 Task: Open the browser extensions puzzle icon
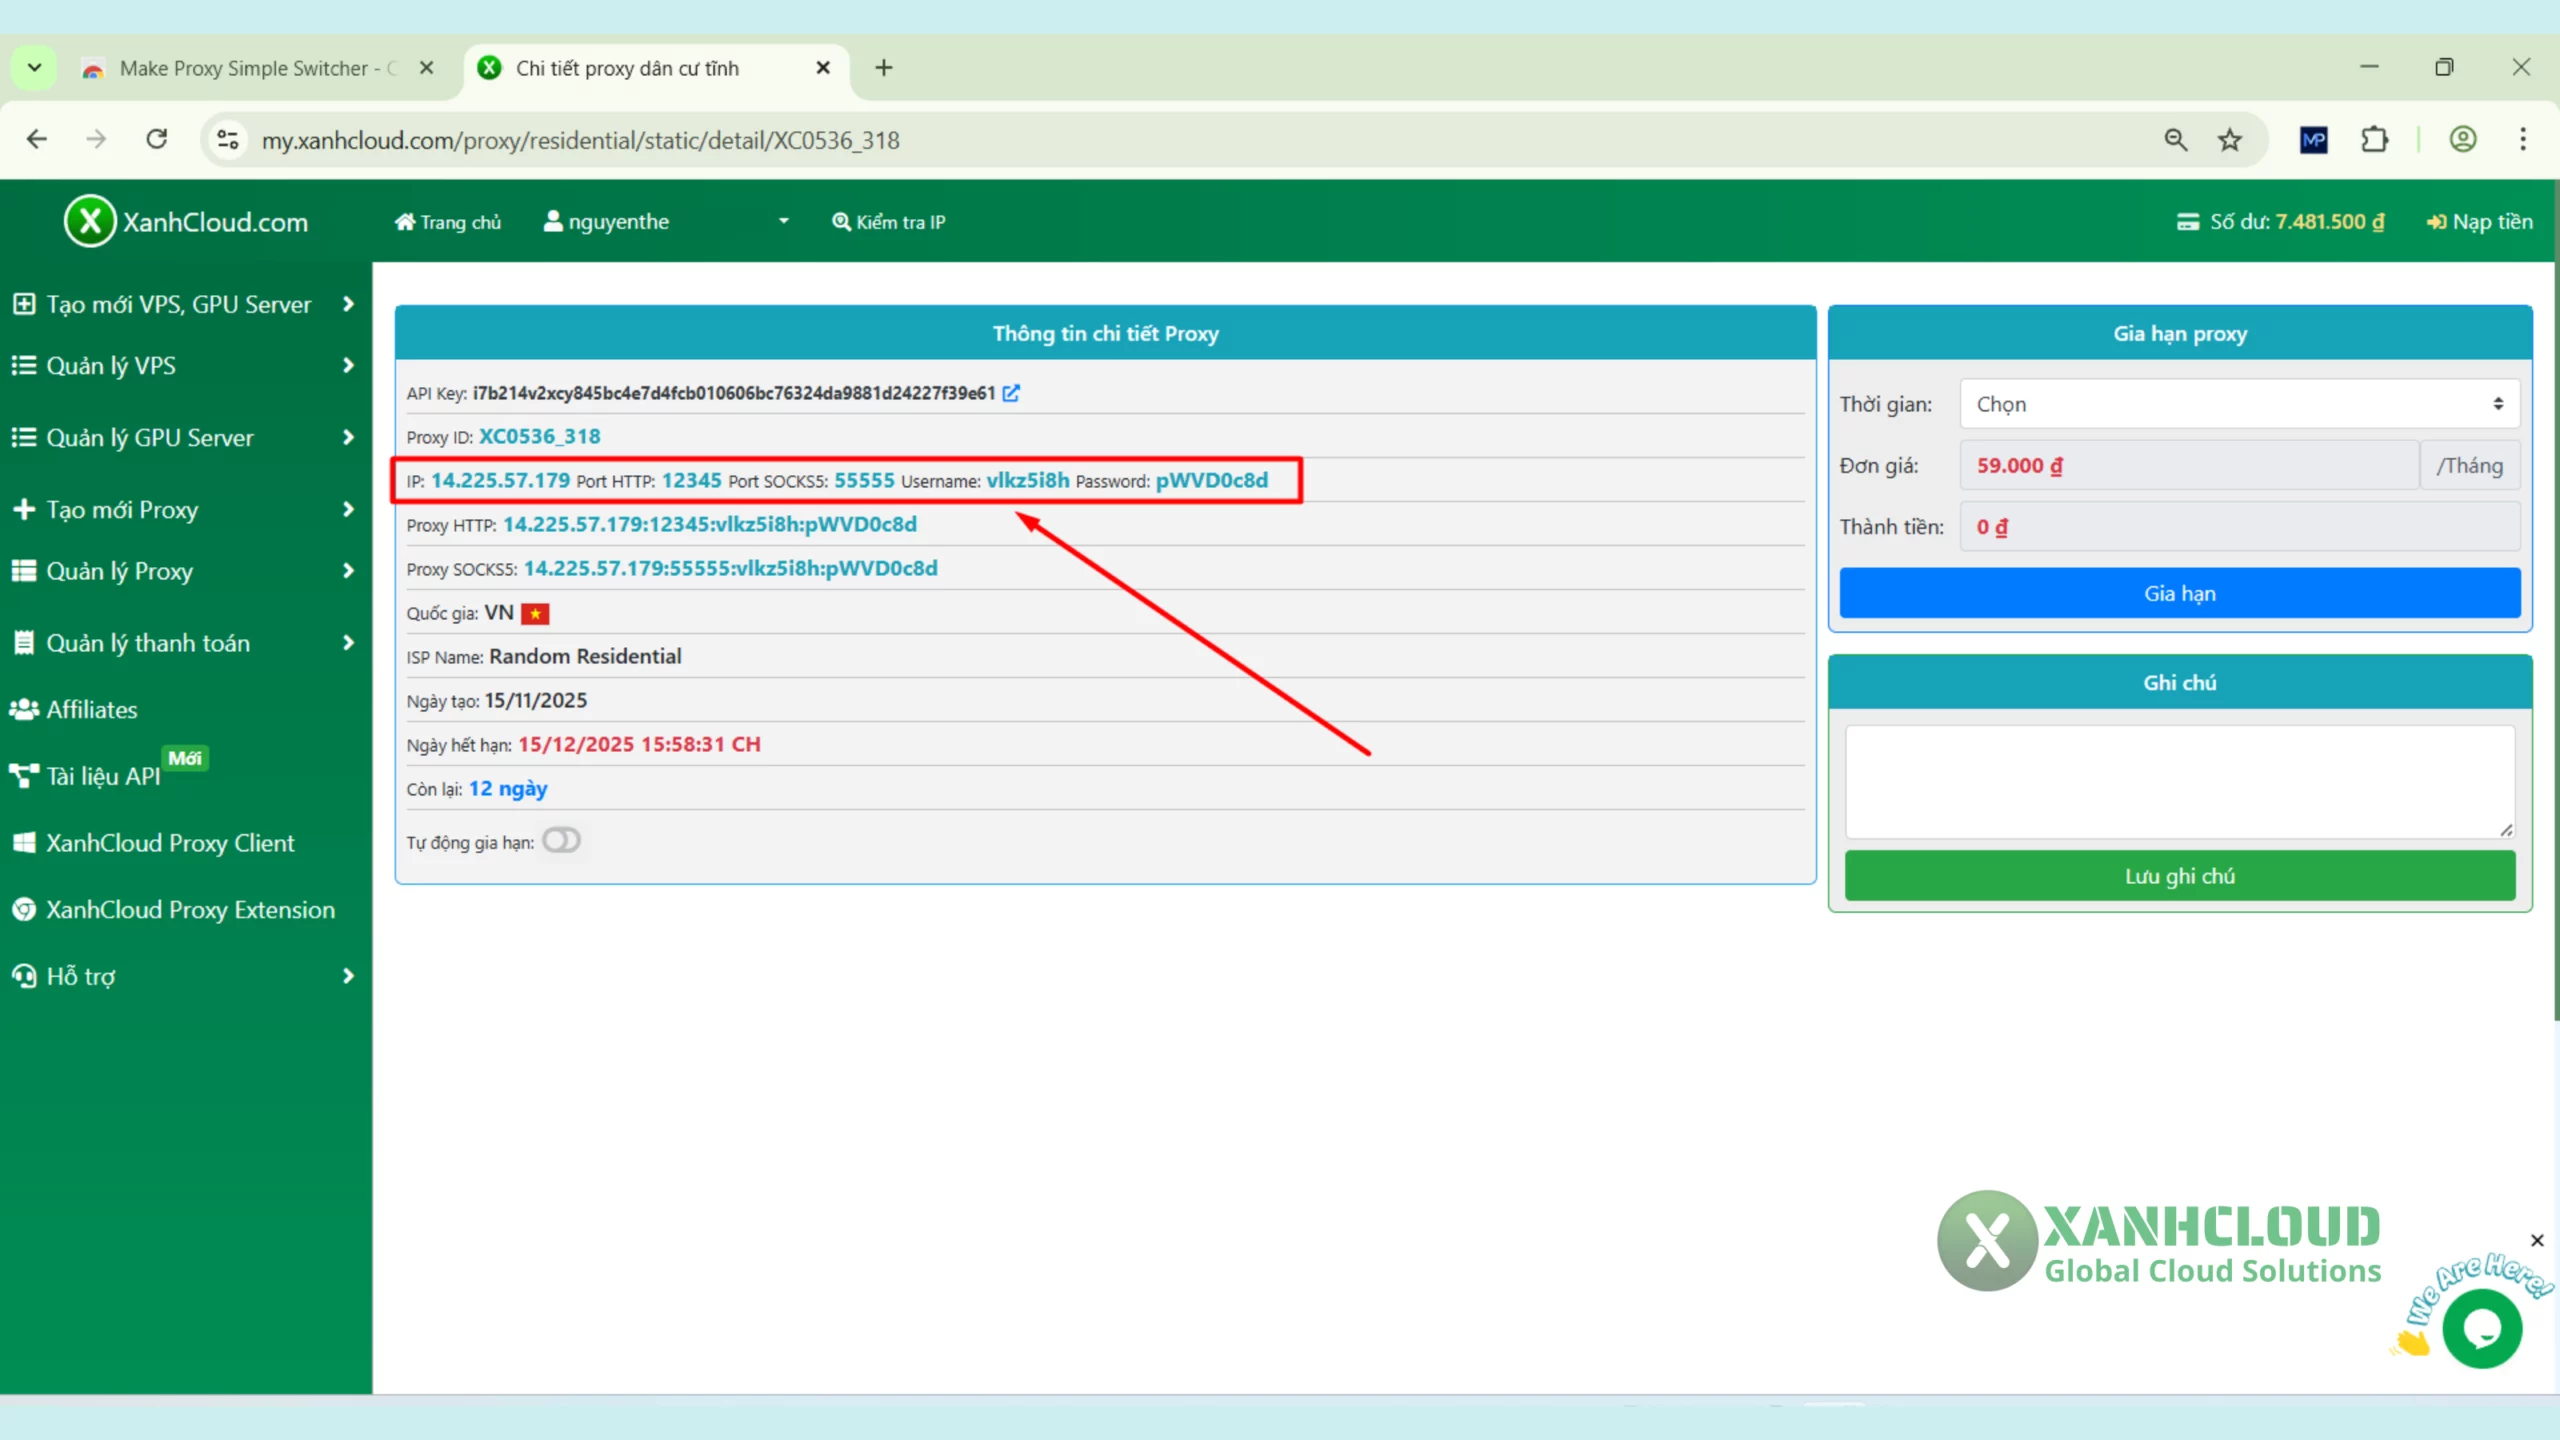point(2375,140)
